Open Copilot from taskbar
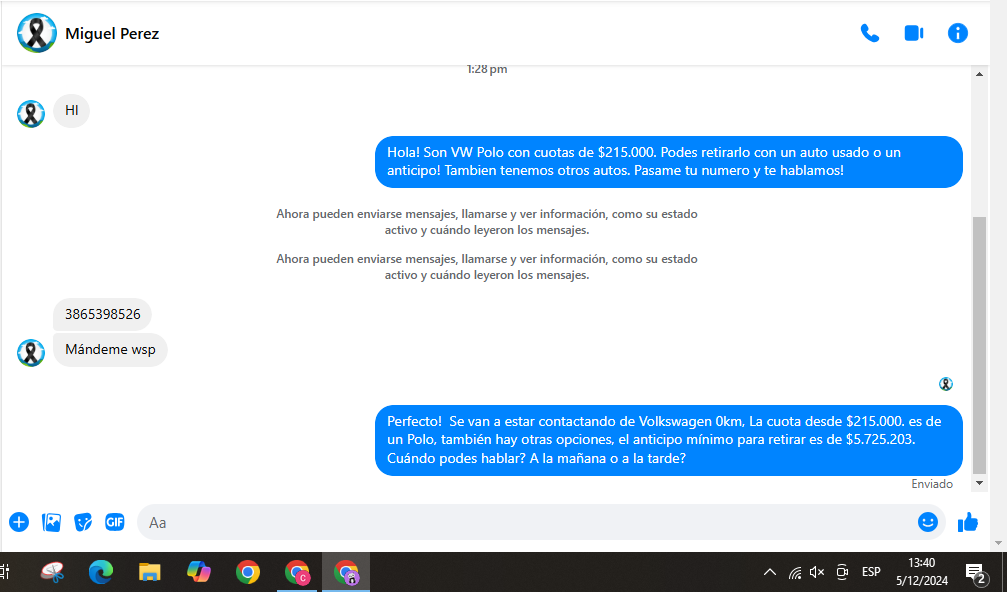The height and width of the screenshot is (592, 1007). pyautogui.click(x=199, y=571)
